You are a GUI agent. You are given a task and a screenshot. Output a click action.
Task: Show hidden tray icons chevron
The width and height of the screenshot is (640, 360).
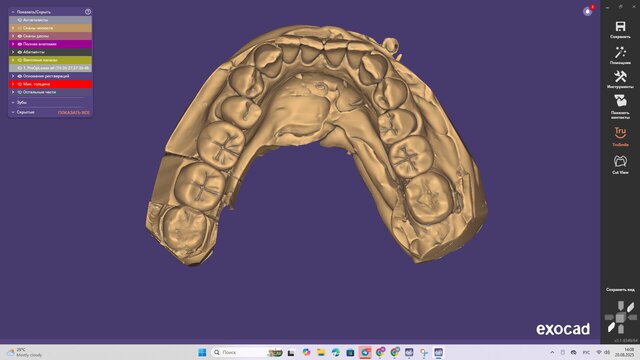pos(552,352)
